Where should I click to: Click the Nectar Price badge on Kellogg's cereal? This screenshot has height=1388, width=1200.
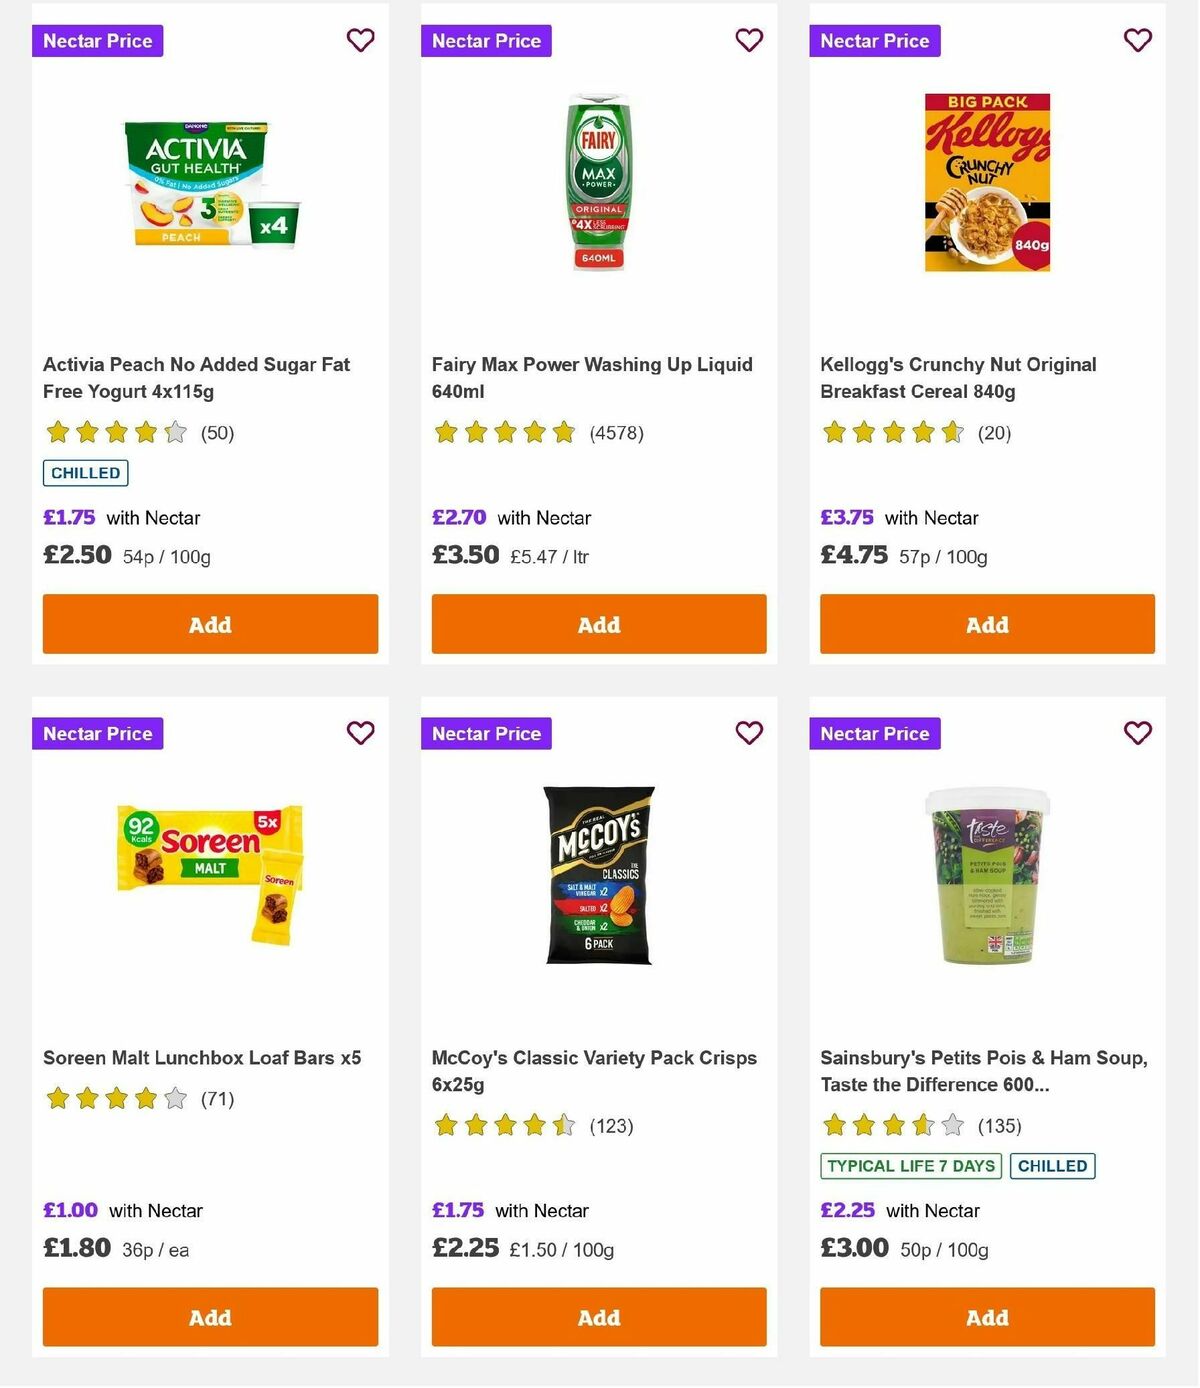pos(875,41)
